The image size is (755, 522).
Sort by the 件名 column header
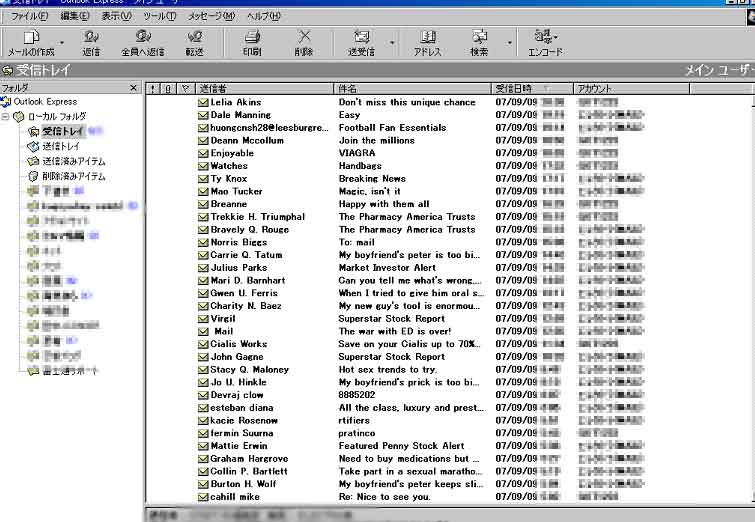point(412,89)
